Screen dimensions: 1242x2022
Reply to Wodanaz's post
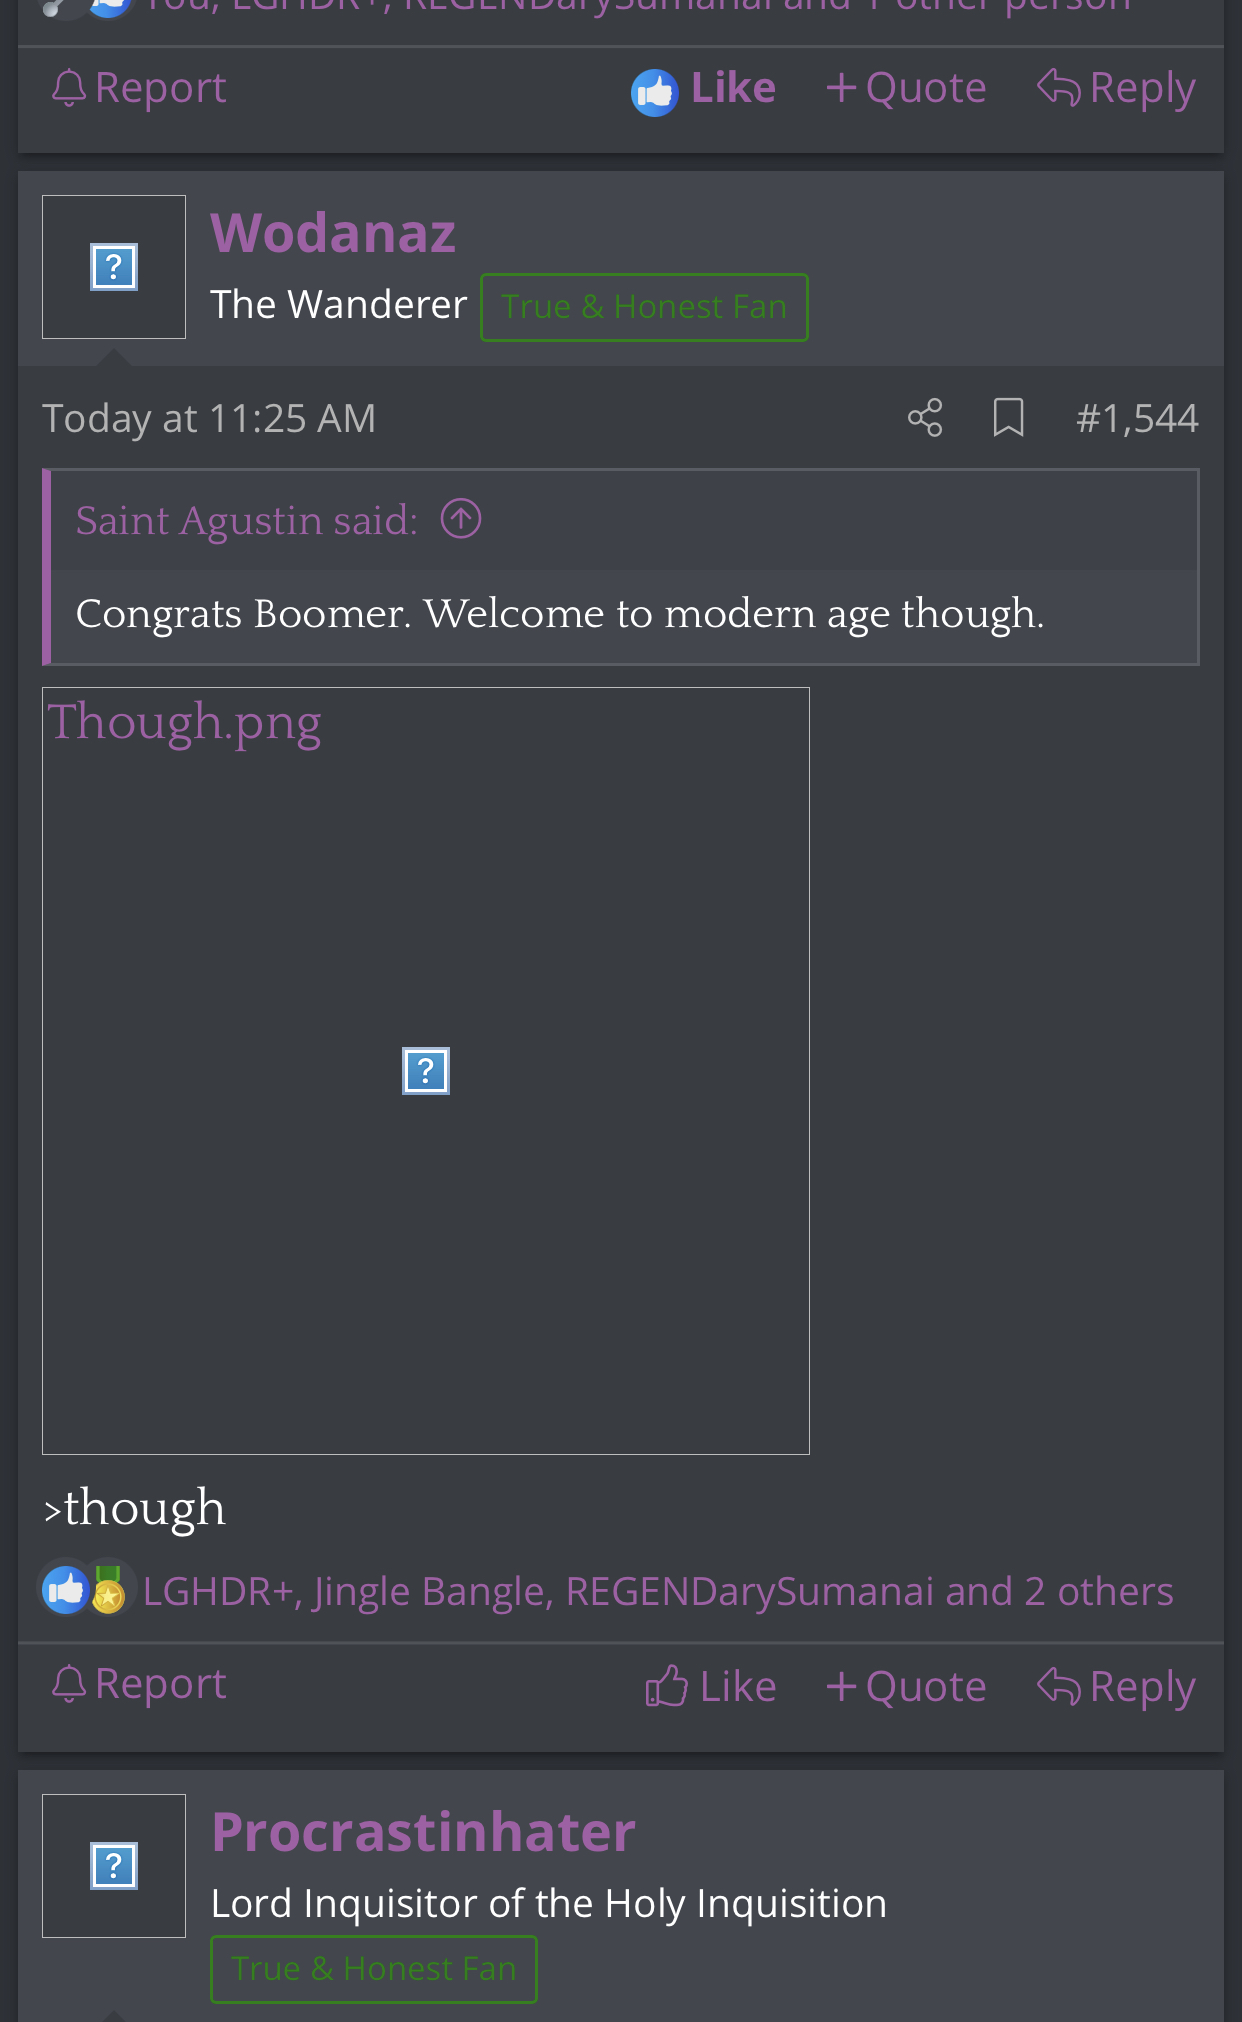(1116, 1687)
